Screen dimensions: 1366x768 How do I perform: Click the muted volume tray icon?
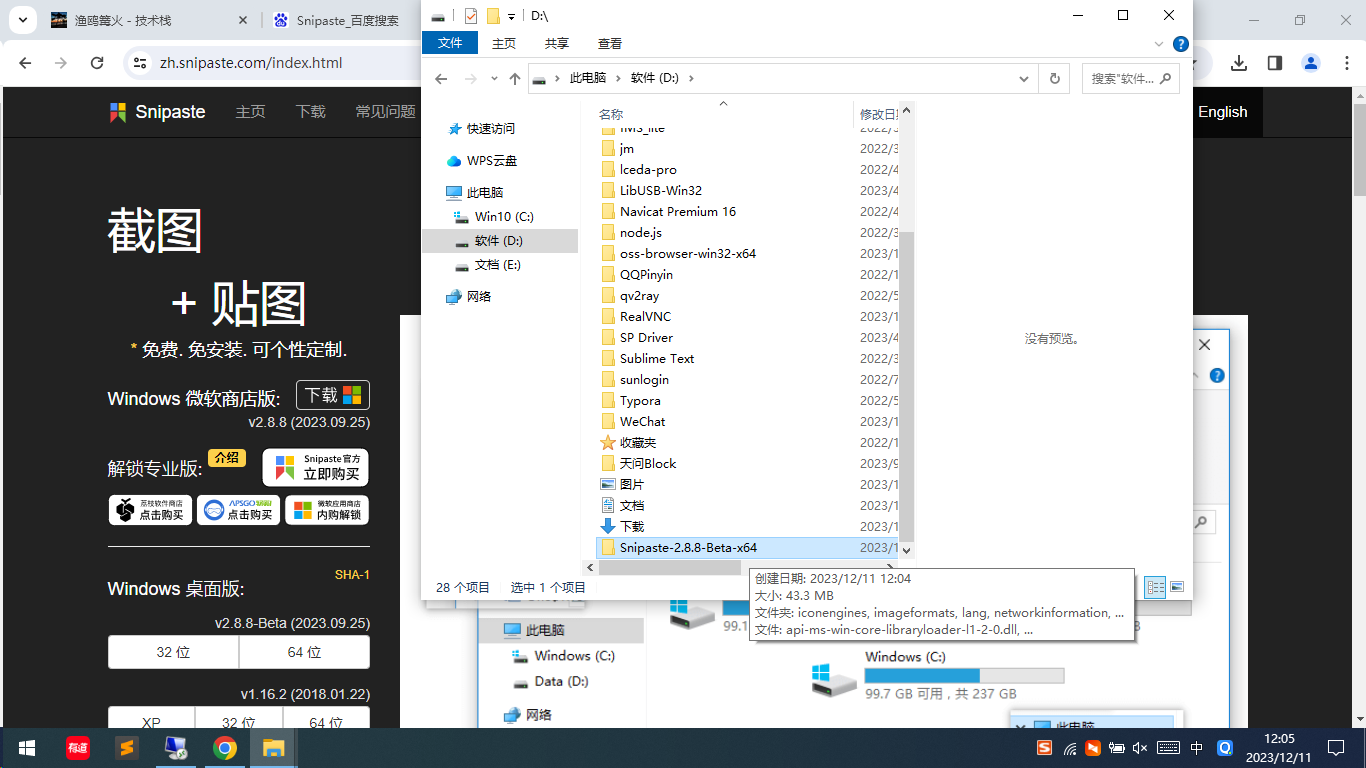click(1140, 747)
